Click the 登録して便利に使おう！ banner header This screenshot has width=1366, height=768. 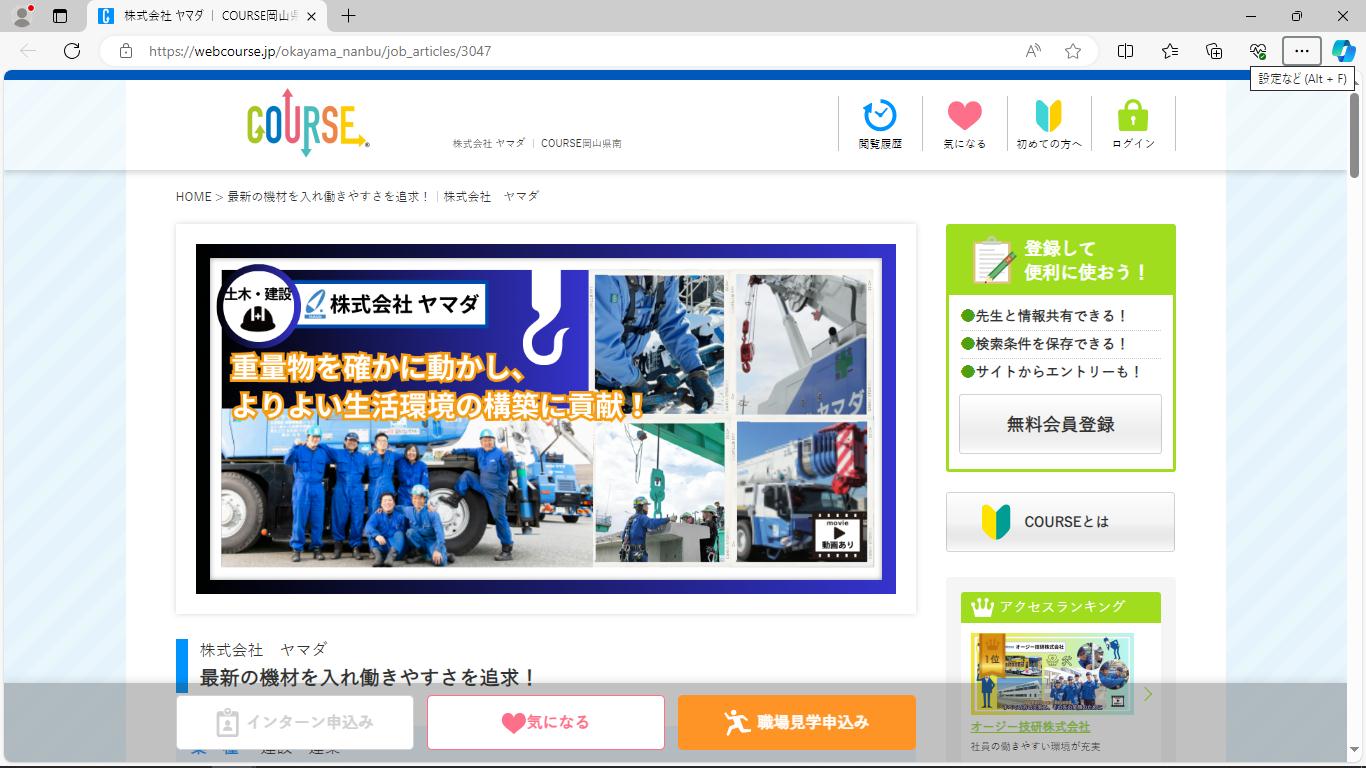[x=1061, y=260]
